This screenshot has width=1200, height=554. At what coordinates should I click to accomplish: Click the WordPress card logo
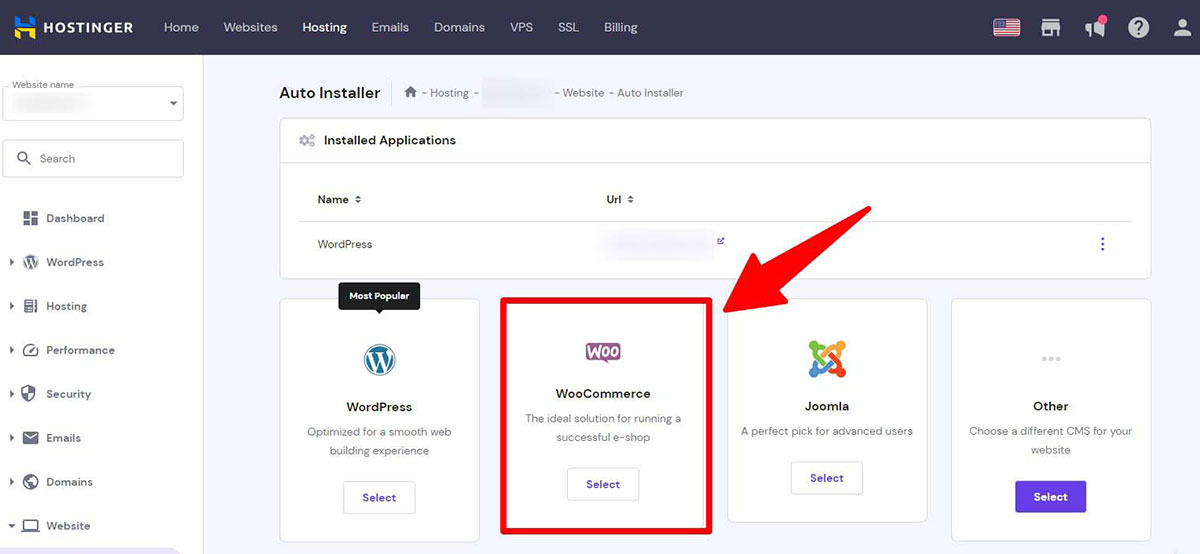[379, 360]
